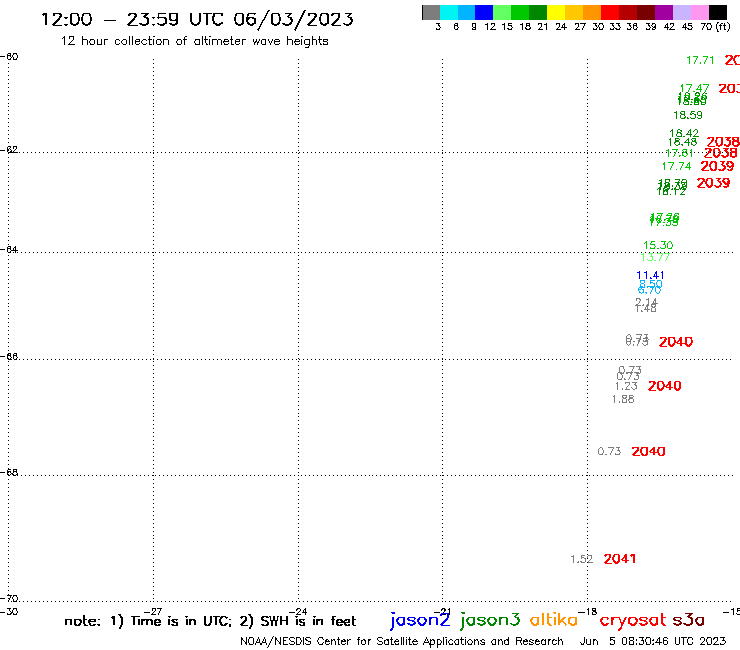Click the longitude axis label "-30"
The image size is (740, 650).
[x=9, y=612]
